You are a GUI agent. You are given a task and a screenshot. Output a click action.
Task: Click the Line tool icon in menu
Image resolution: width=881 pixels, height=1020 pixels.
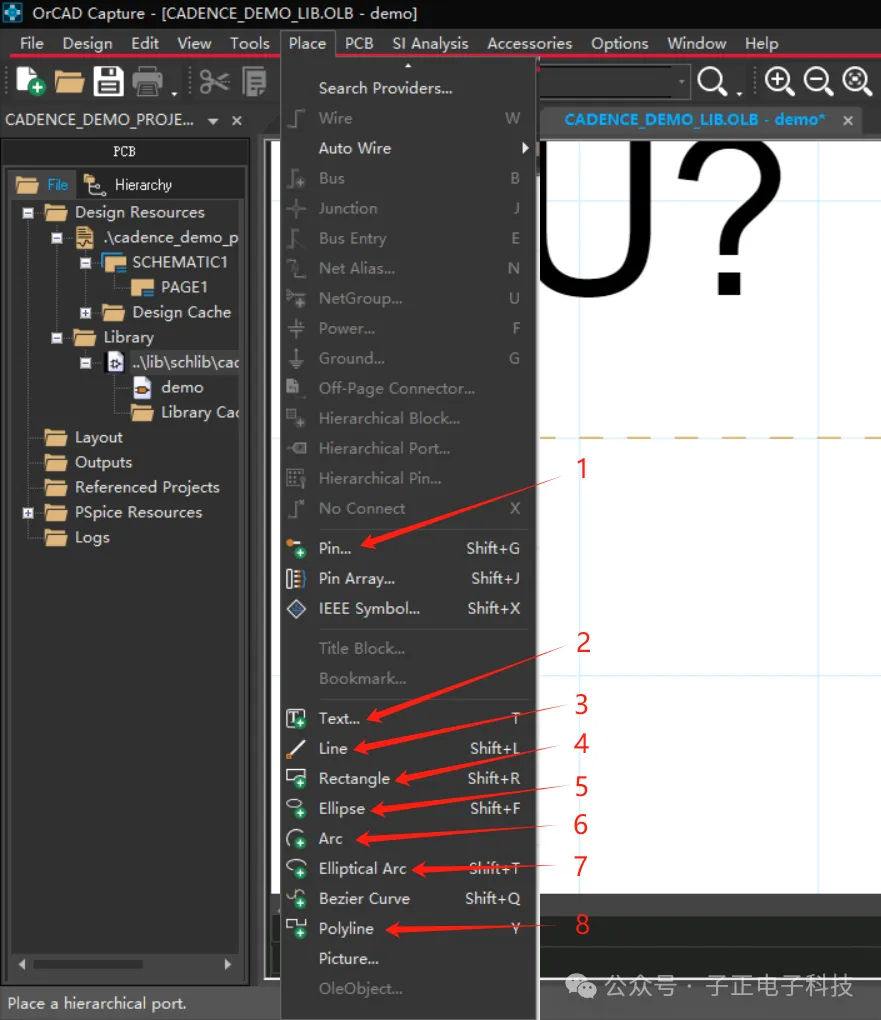click(296, 749)
